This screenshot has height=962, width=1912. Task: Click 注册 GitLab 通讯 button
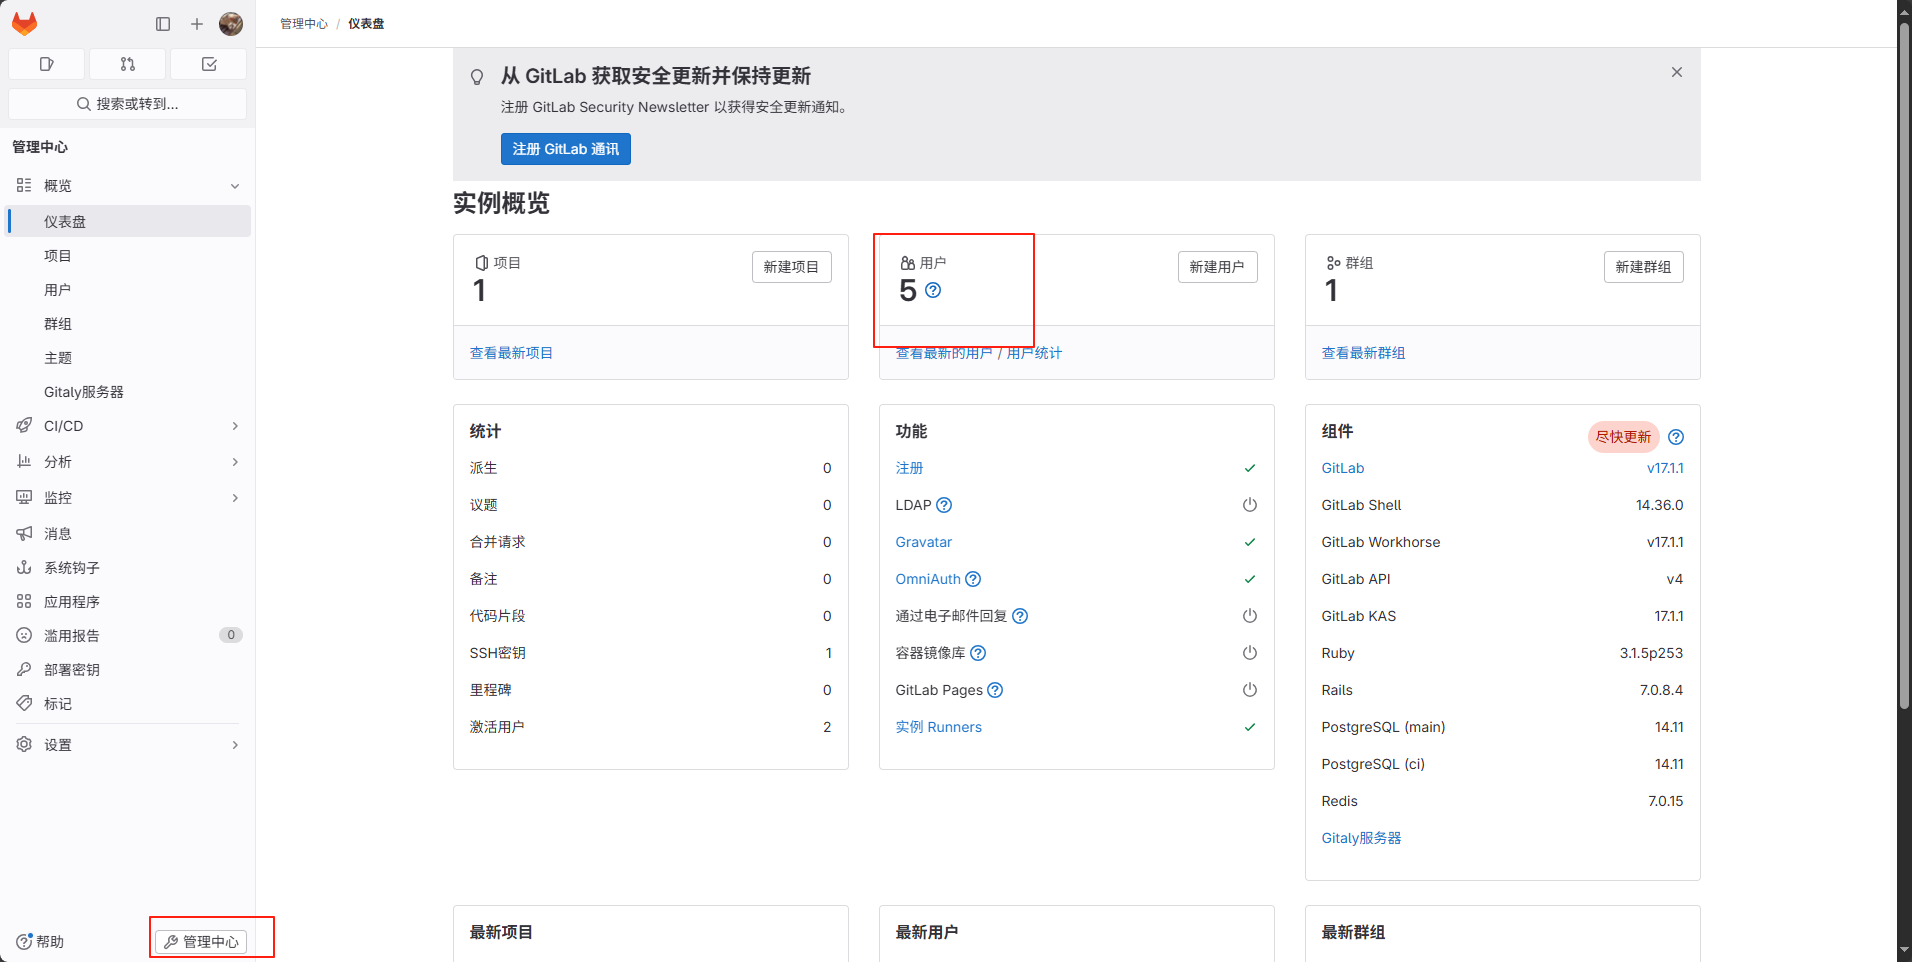pyautogui.click(x=566, y=149)
